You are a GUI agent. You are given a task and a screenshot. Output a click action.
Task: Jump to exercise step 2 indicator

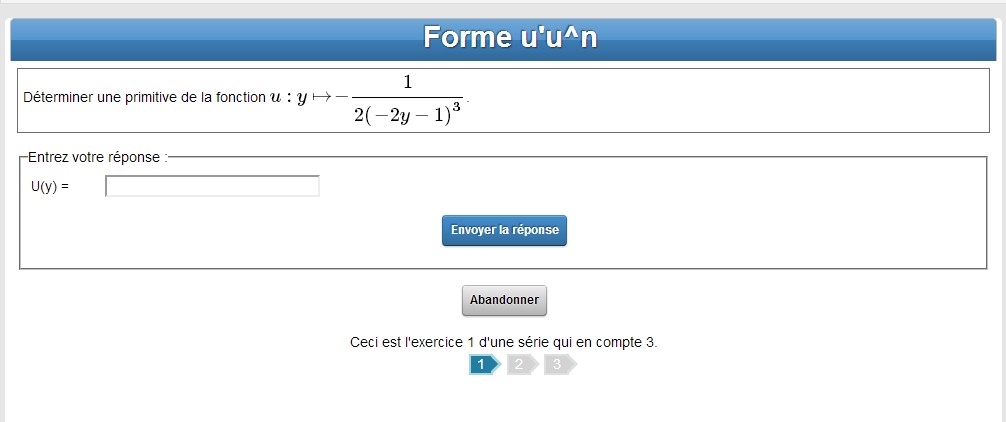(520, 365)
